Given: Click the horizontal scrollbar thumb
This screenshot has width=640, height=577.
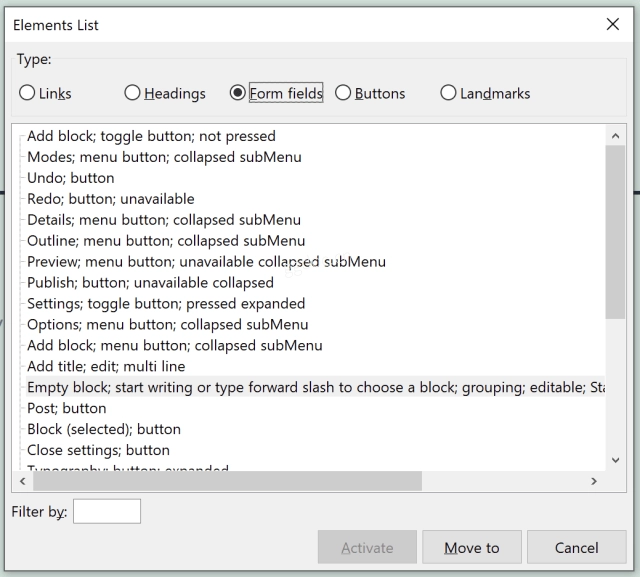Looking at the screenshot, I should click(x=227, y=482).
